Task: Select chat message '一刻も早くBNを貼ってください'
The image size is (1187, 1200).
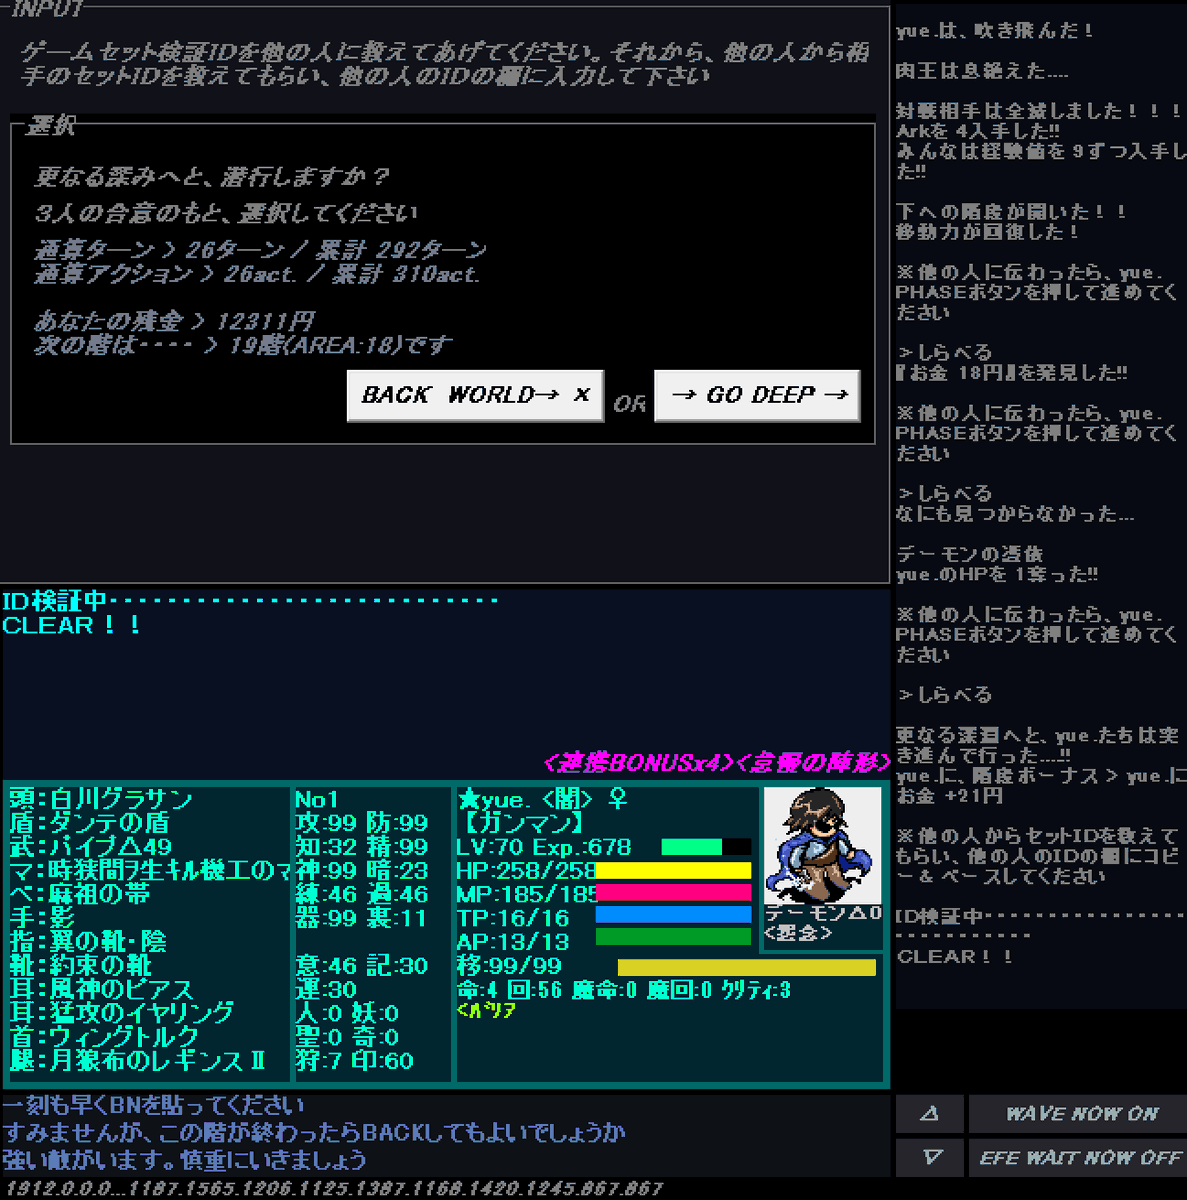Action: [154, 1106]
